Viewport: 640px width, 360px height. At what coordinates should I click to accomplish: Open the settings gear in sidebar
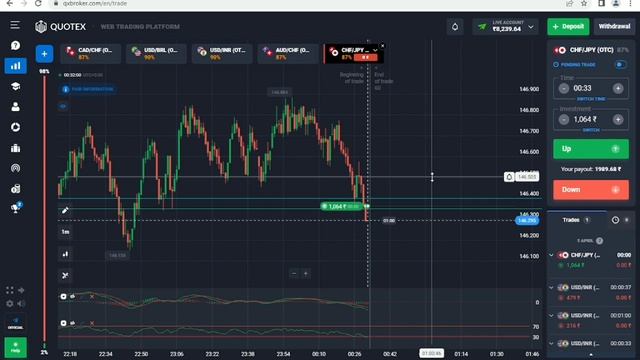pyautogui.click(x=10, y=303)
